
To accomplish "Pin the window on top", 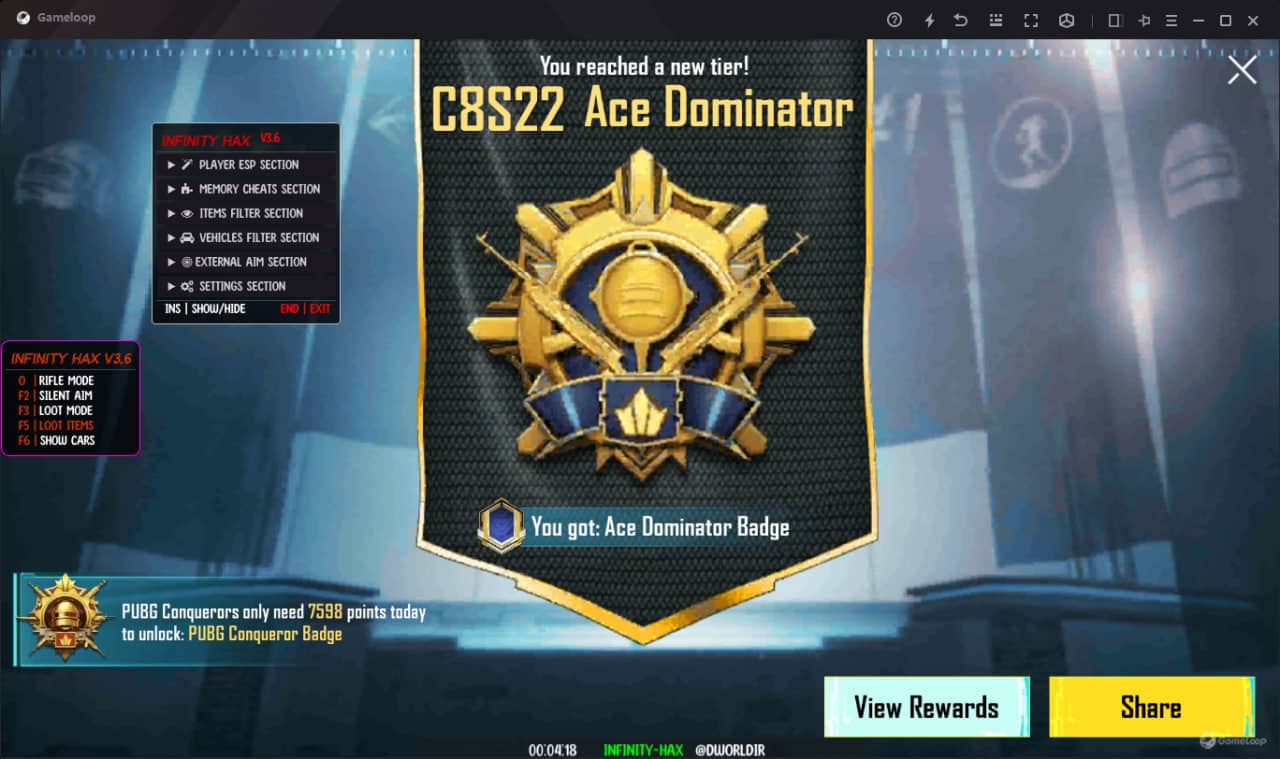I will coord(1145,20).
